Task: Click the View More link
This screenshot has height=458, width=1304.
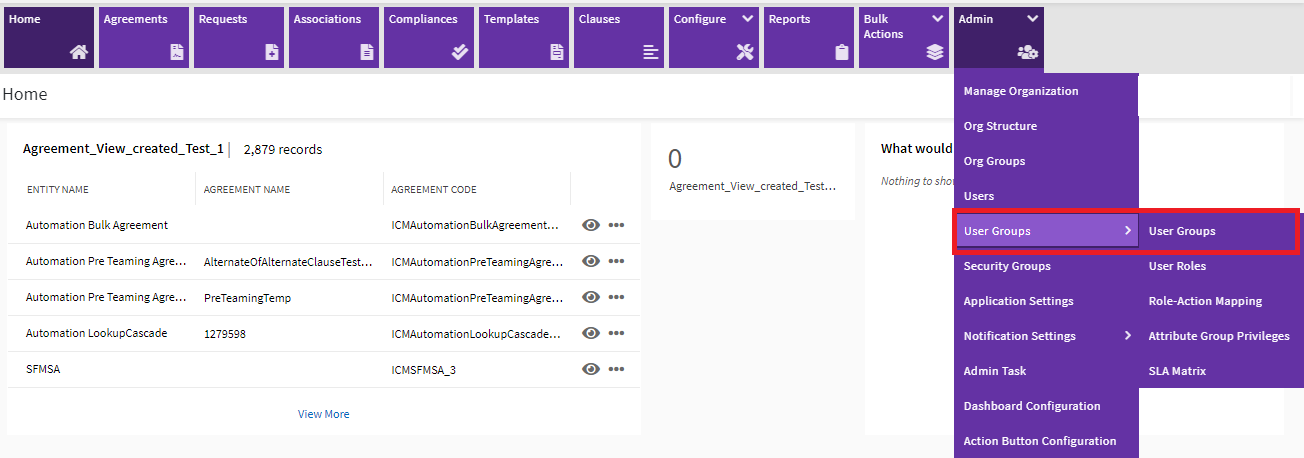Action: 324,414
